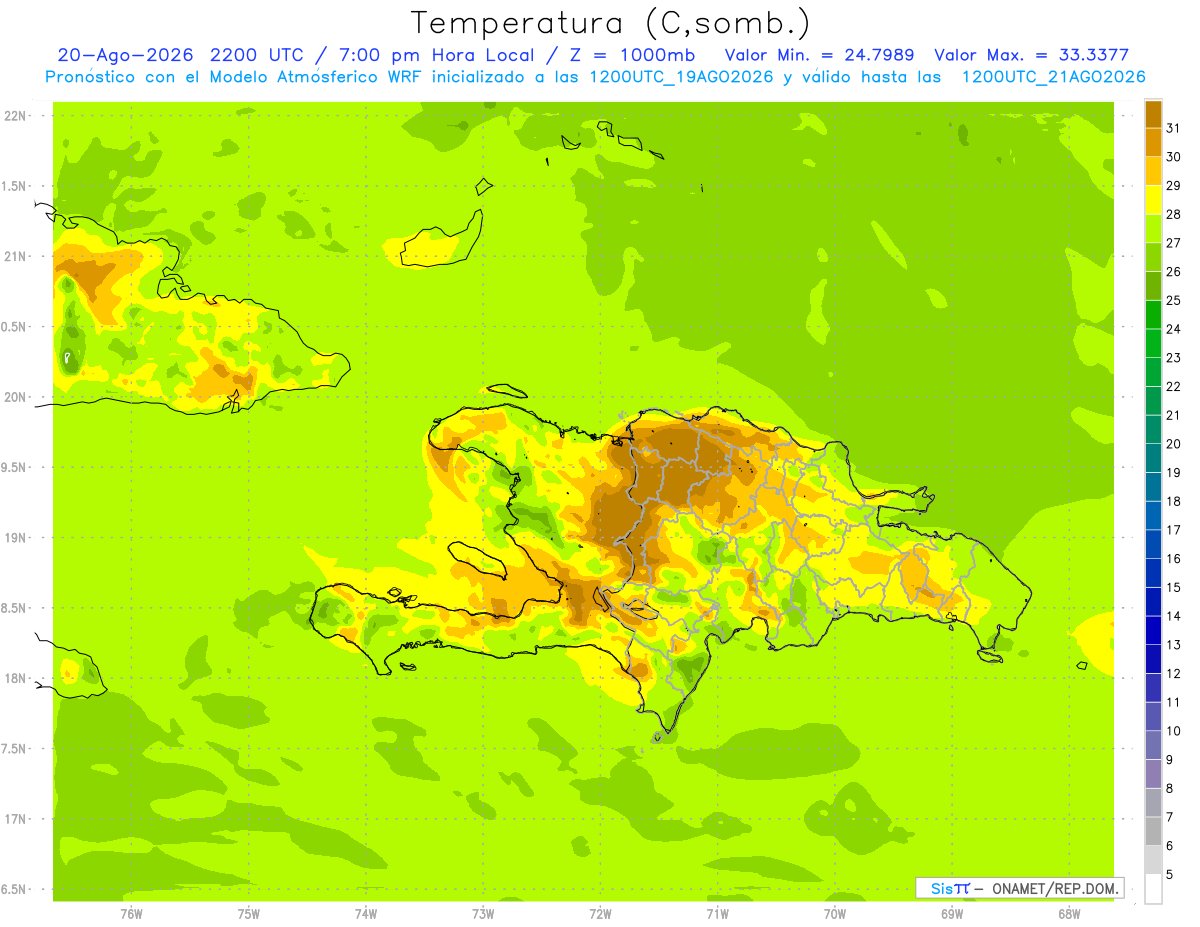Click the legend value "31"

pyautogui.click(x=1173, y=129)
